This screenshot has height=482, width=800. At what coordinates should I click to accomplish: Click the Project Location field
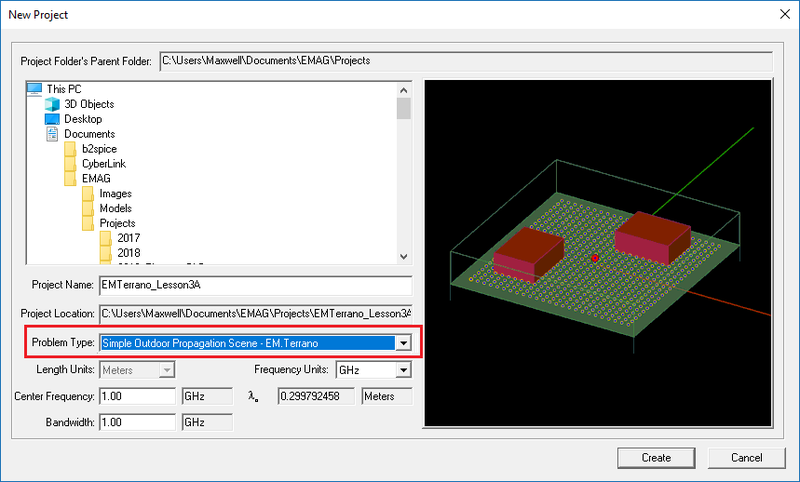(x=256, y=314)
